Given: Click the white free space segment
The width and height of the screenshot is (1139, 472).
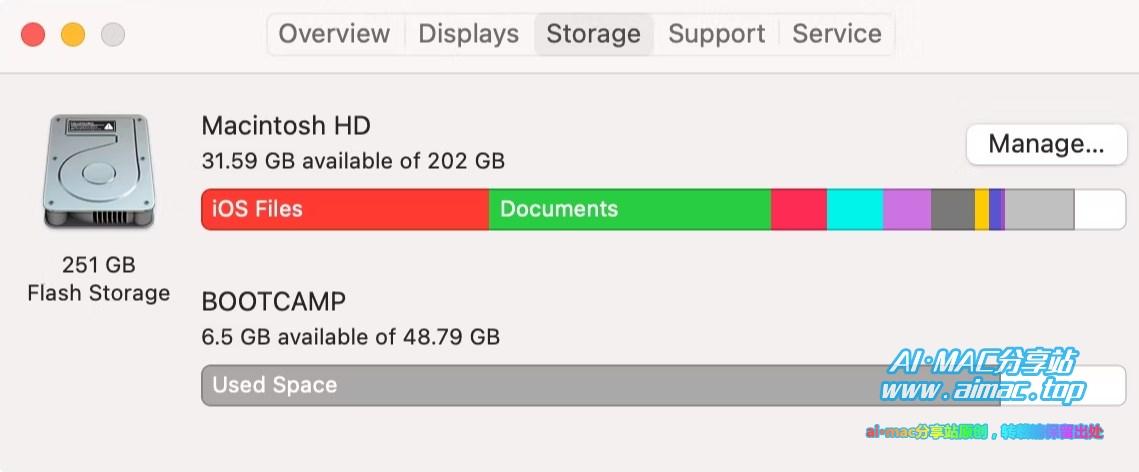Looking at the screenshot, I should click(1100, 209).
